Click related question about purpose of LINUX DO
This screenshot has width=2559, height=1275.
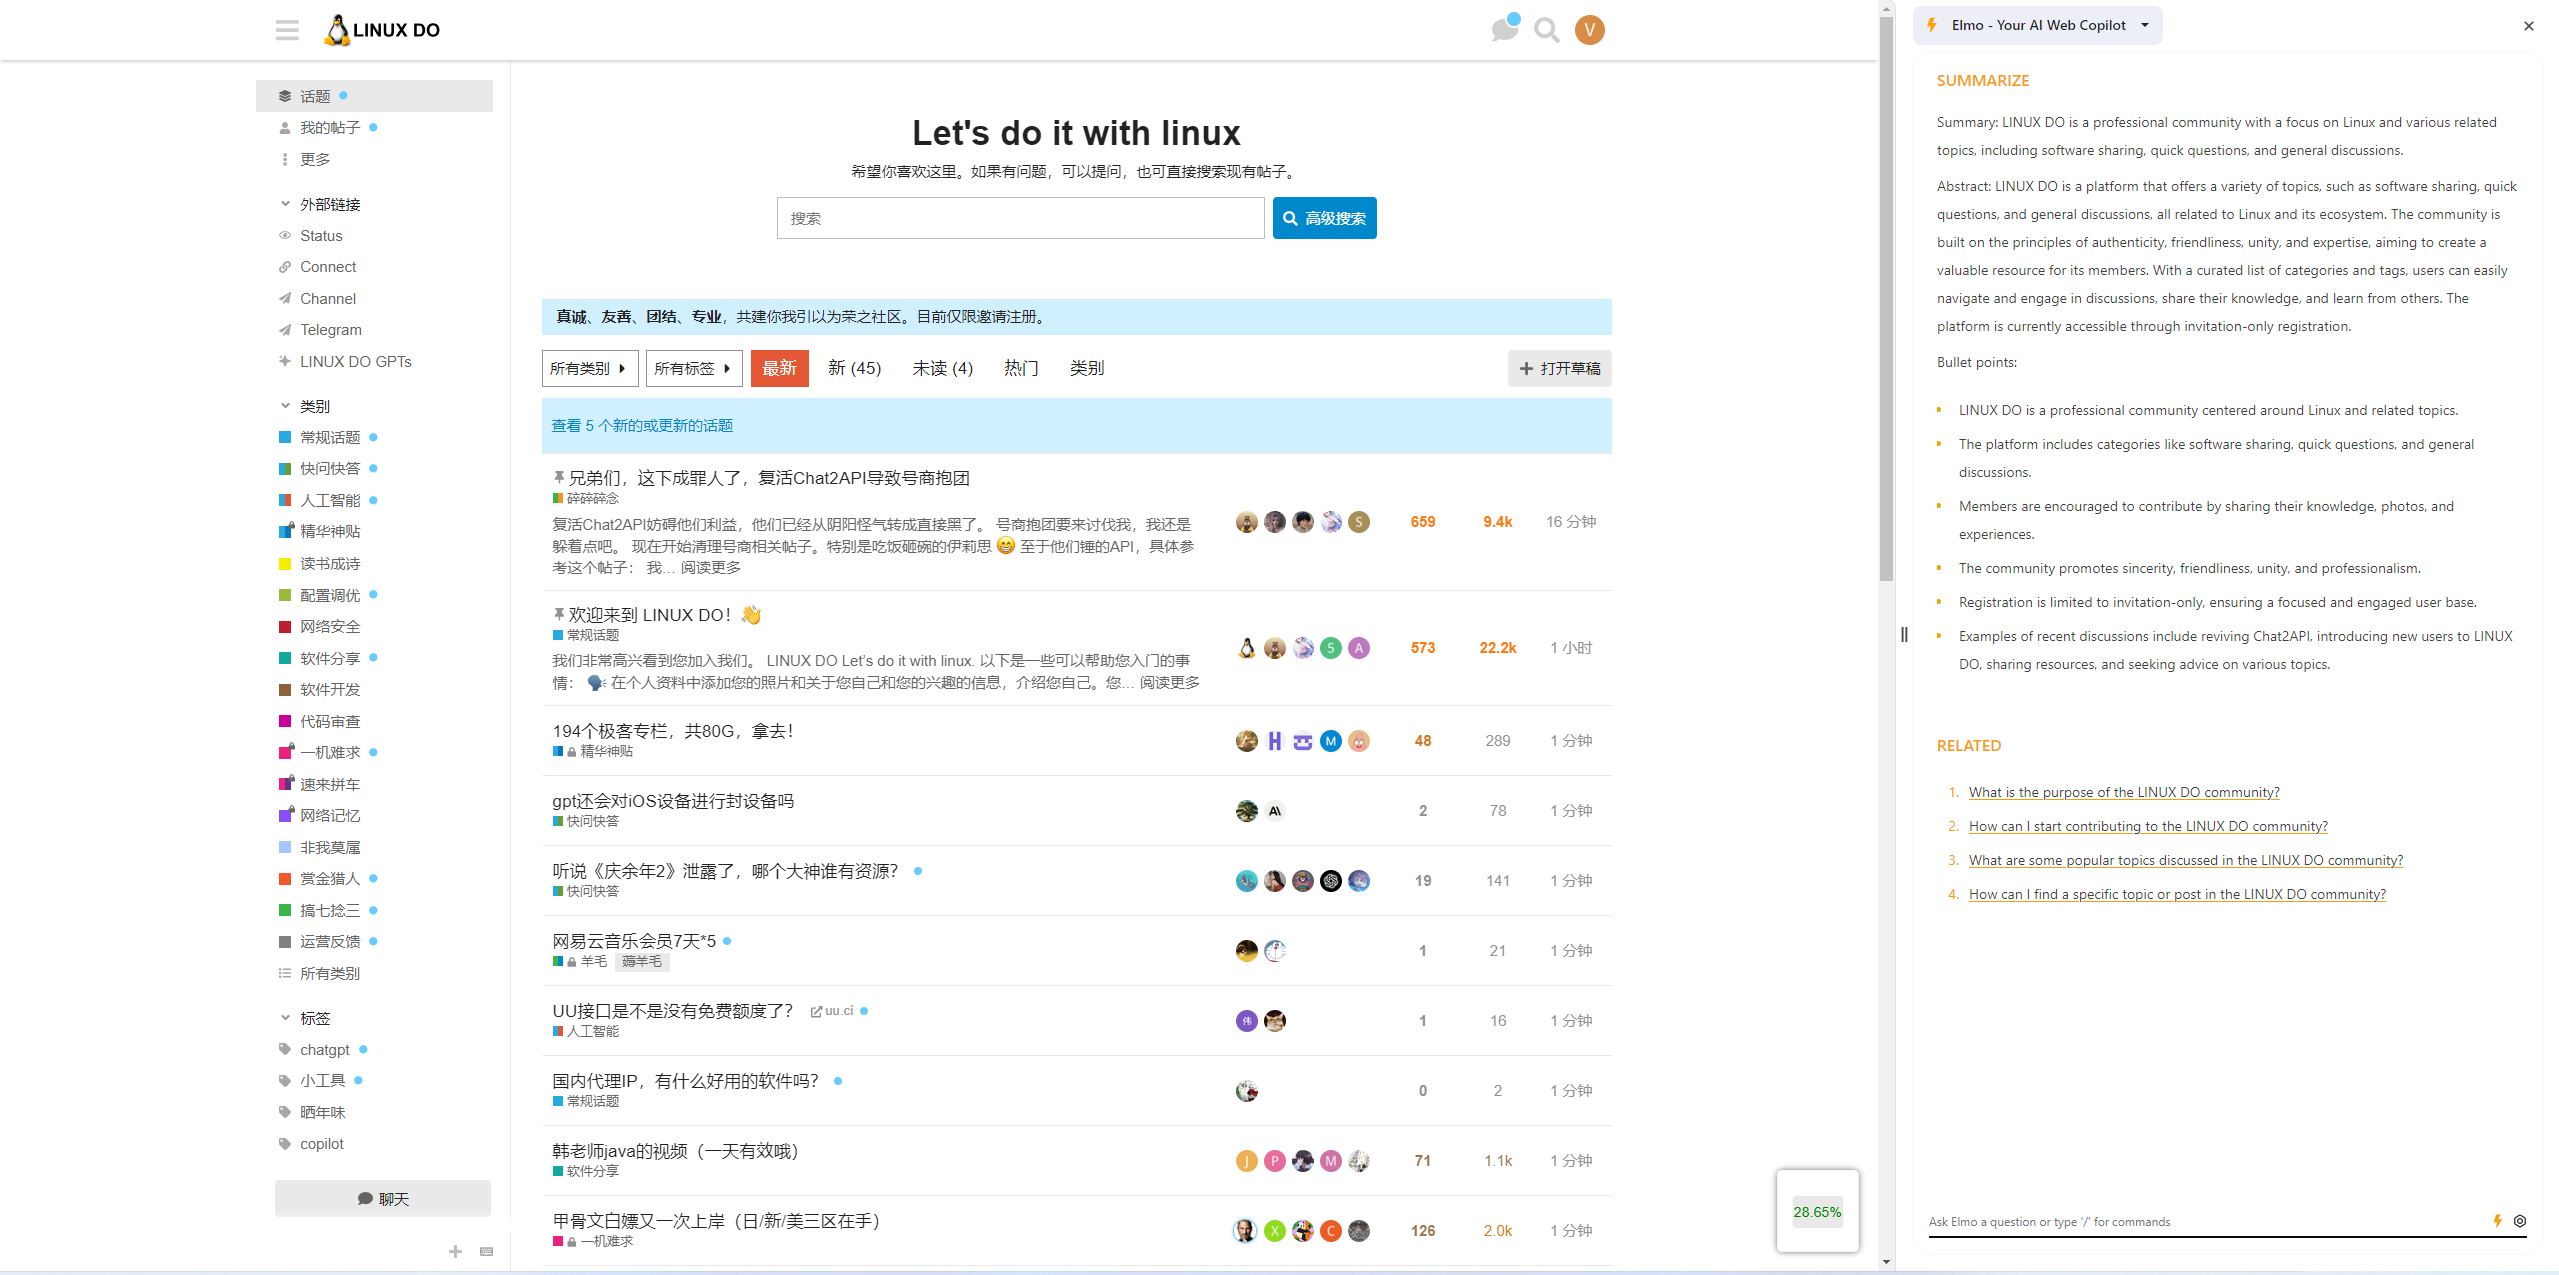pyautogui.click(x=2124, y=793)
